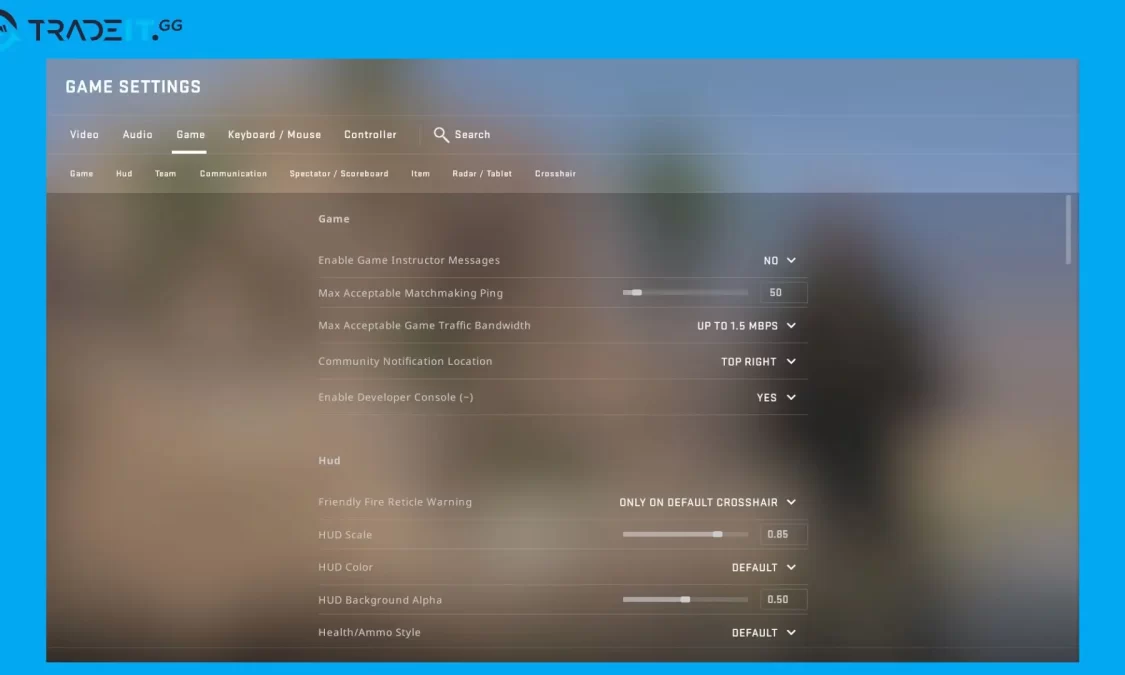Image resolution: width=1125 pixels, height=675 pixels.
Task: Jump to Crosshair subsection
Action: 555,174
